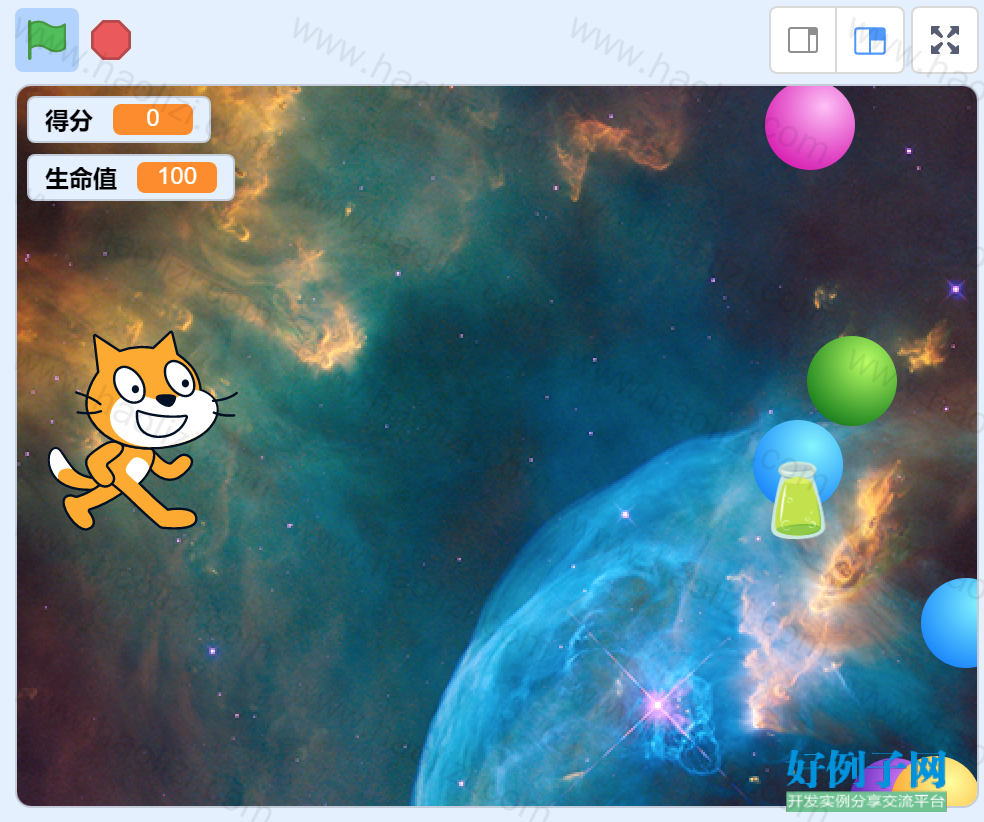
Task: Click the blue ball at right edge
Action: [950, 622]
